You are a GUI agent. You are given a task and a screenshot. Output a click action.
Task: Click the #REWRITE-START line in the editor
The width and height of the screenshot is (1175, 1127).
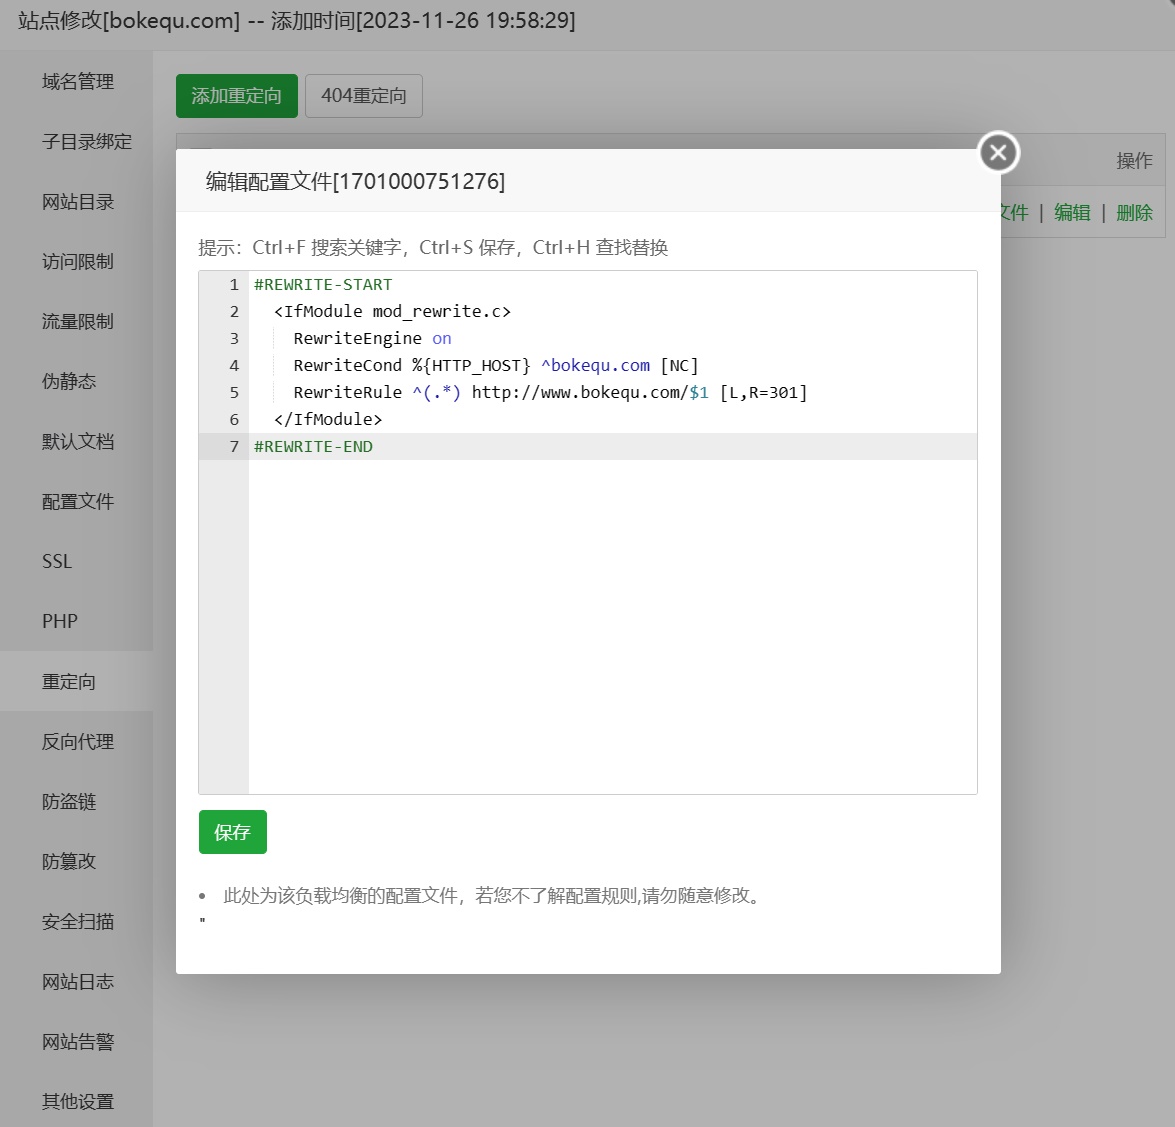tap(323, 285)
